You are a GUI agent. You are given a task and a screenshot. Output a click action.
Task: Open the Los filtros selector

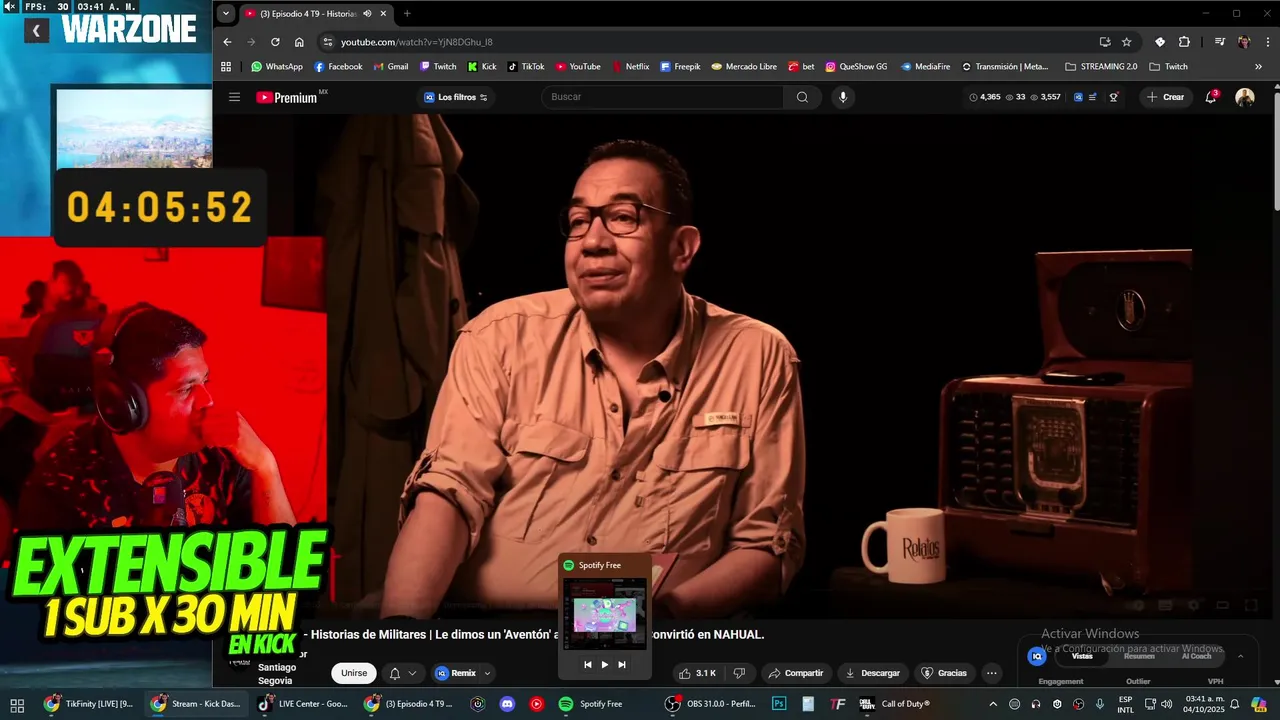click(x=456, y=97)
